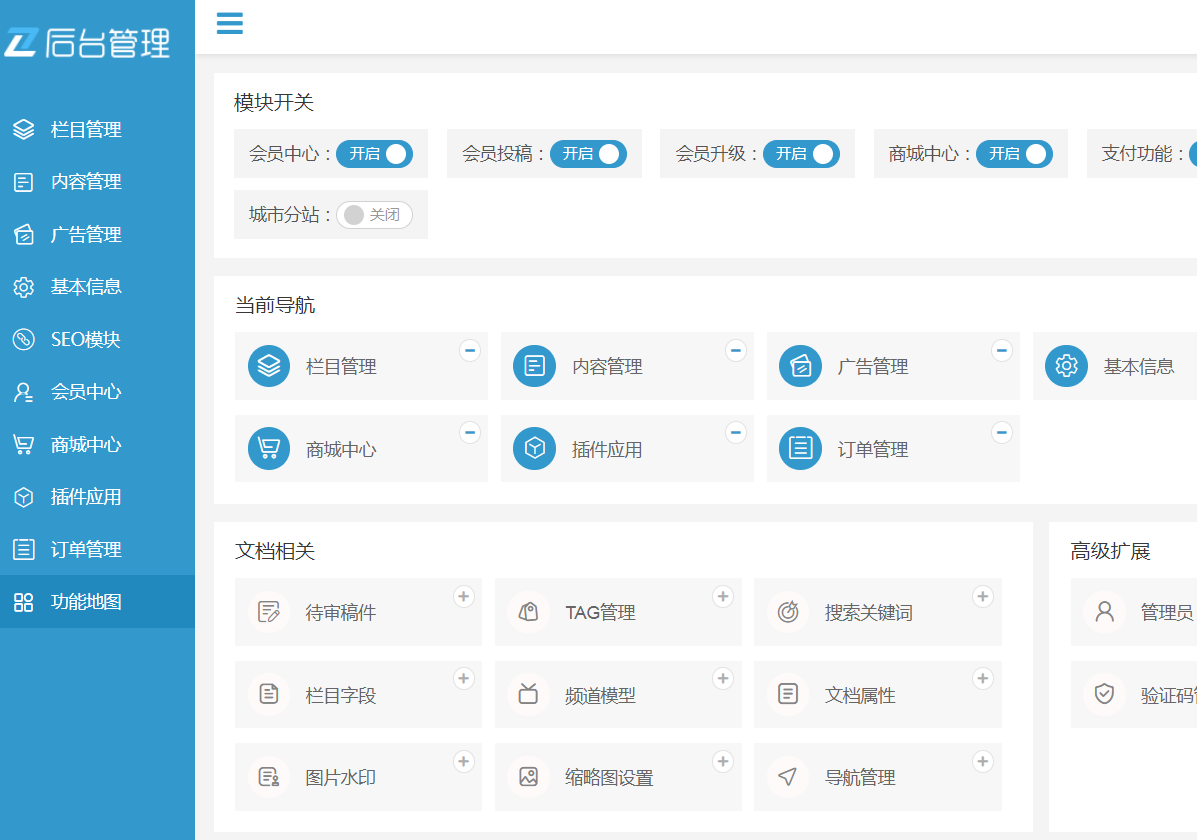The height and width of the screenshot is (840, 1197).
Task: Click the 验证码 shield icon
Action: click(1105, 694)
